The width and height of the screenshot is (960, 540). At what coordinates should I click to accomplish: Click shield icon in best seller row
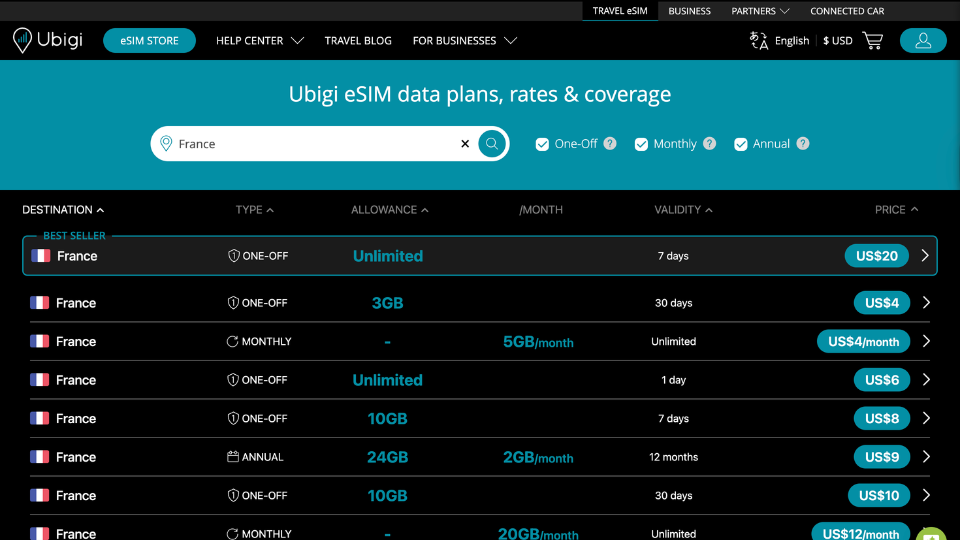(x=233, y=256)
